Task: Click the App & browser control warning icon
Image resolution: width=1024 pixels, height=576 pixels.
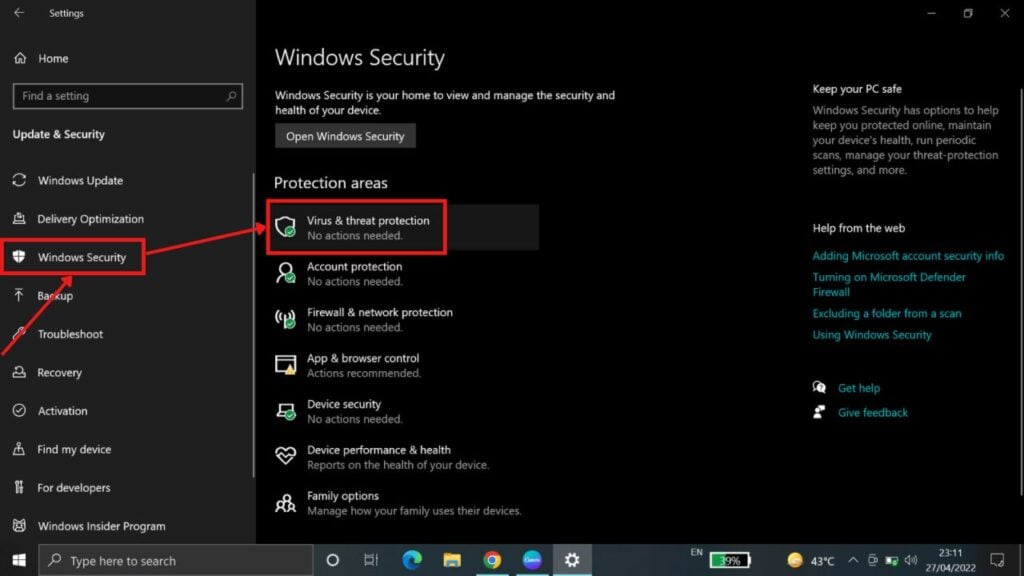Action: point(285,364)
